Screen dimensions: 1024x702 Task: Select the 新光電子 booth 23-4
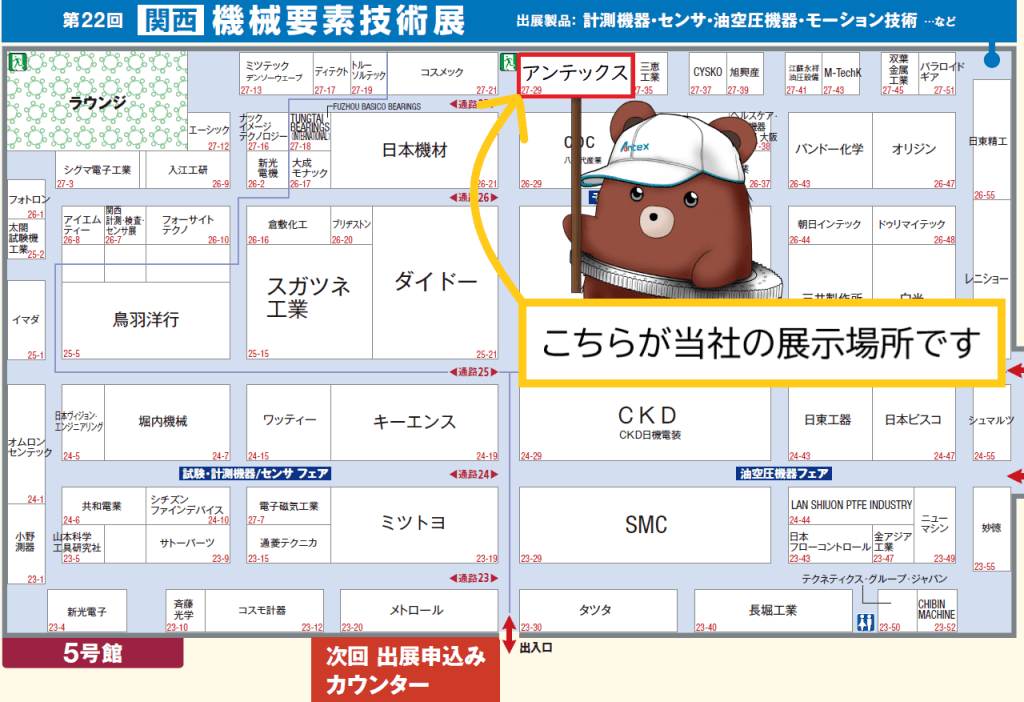(87, 611)
